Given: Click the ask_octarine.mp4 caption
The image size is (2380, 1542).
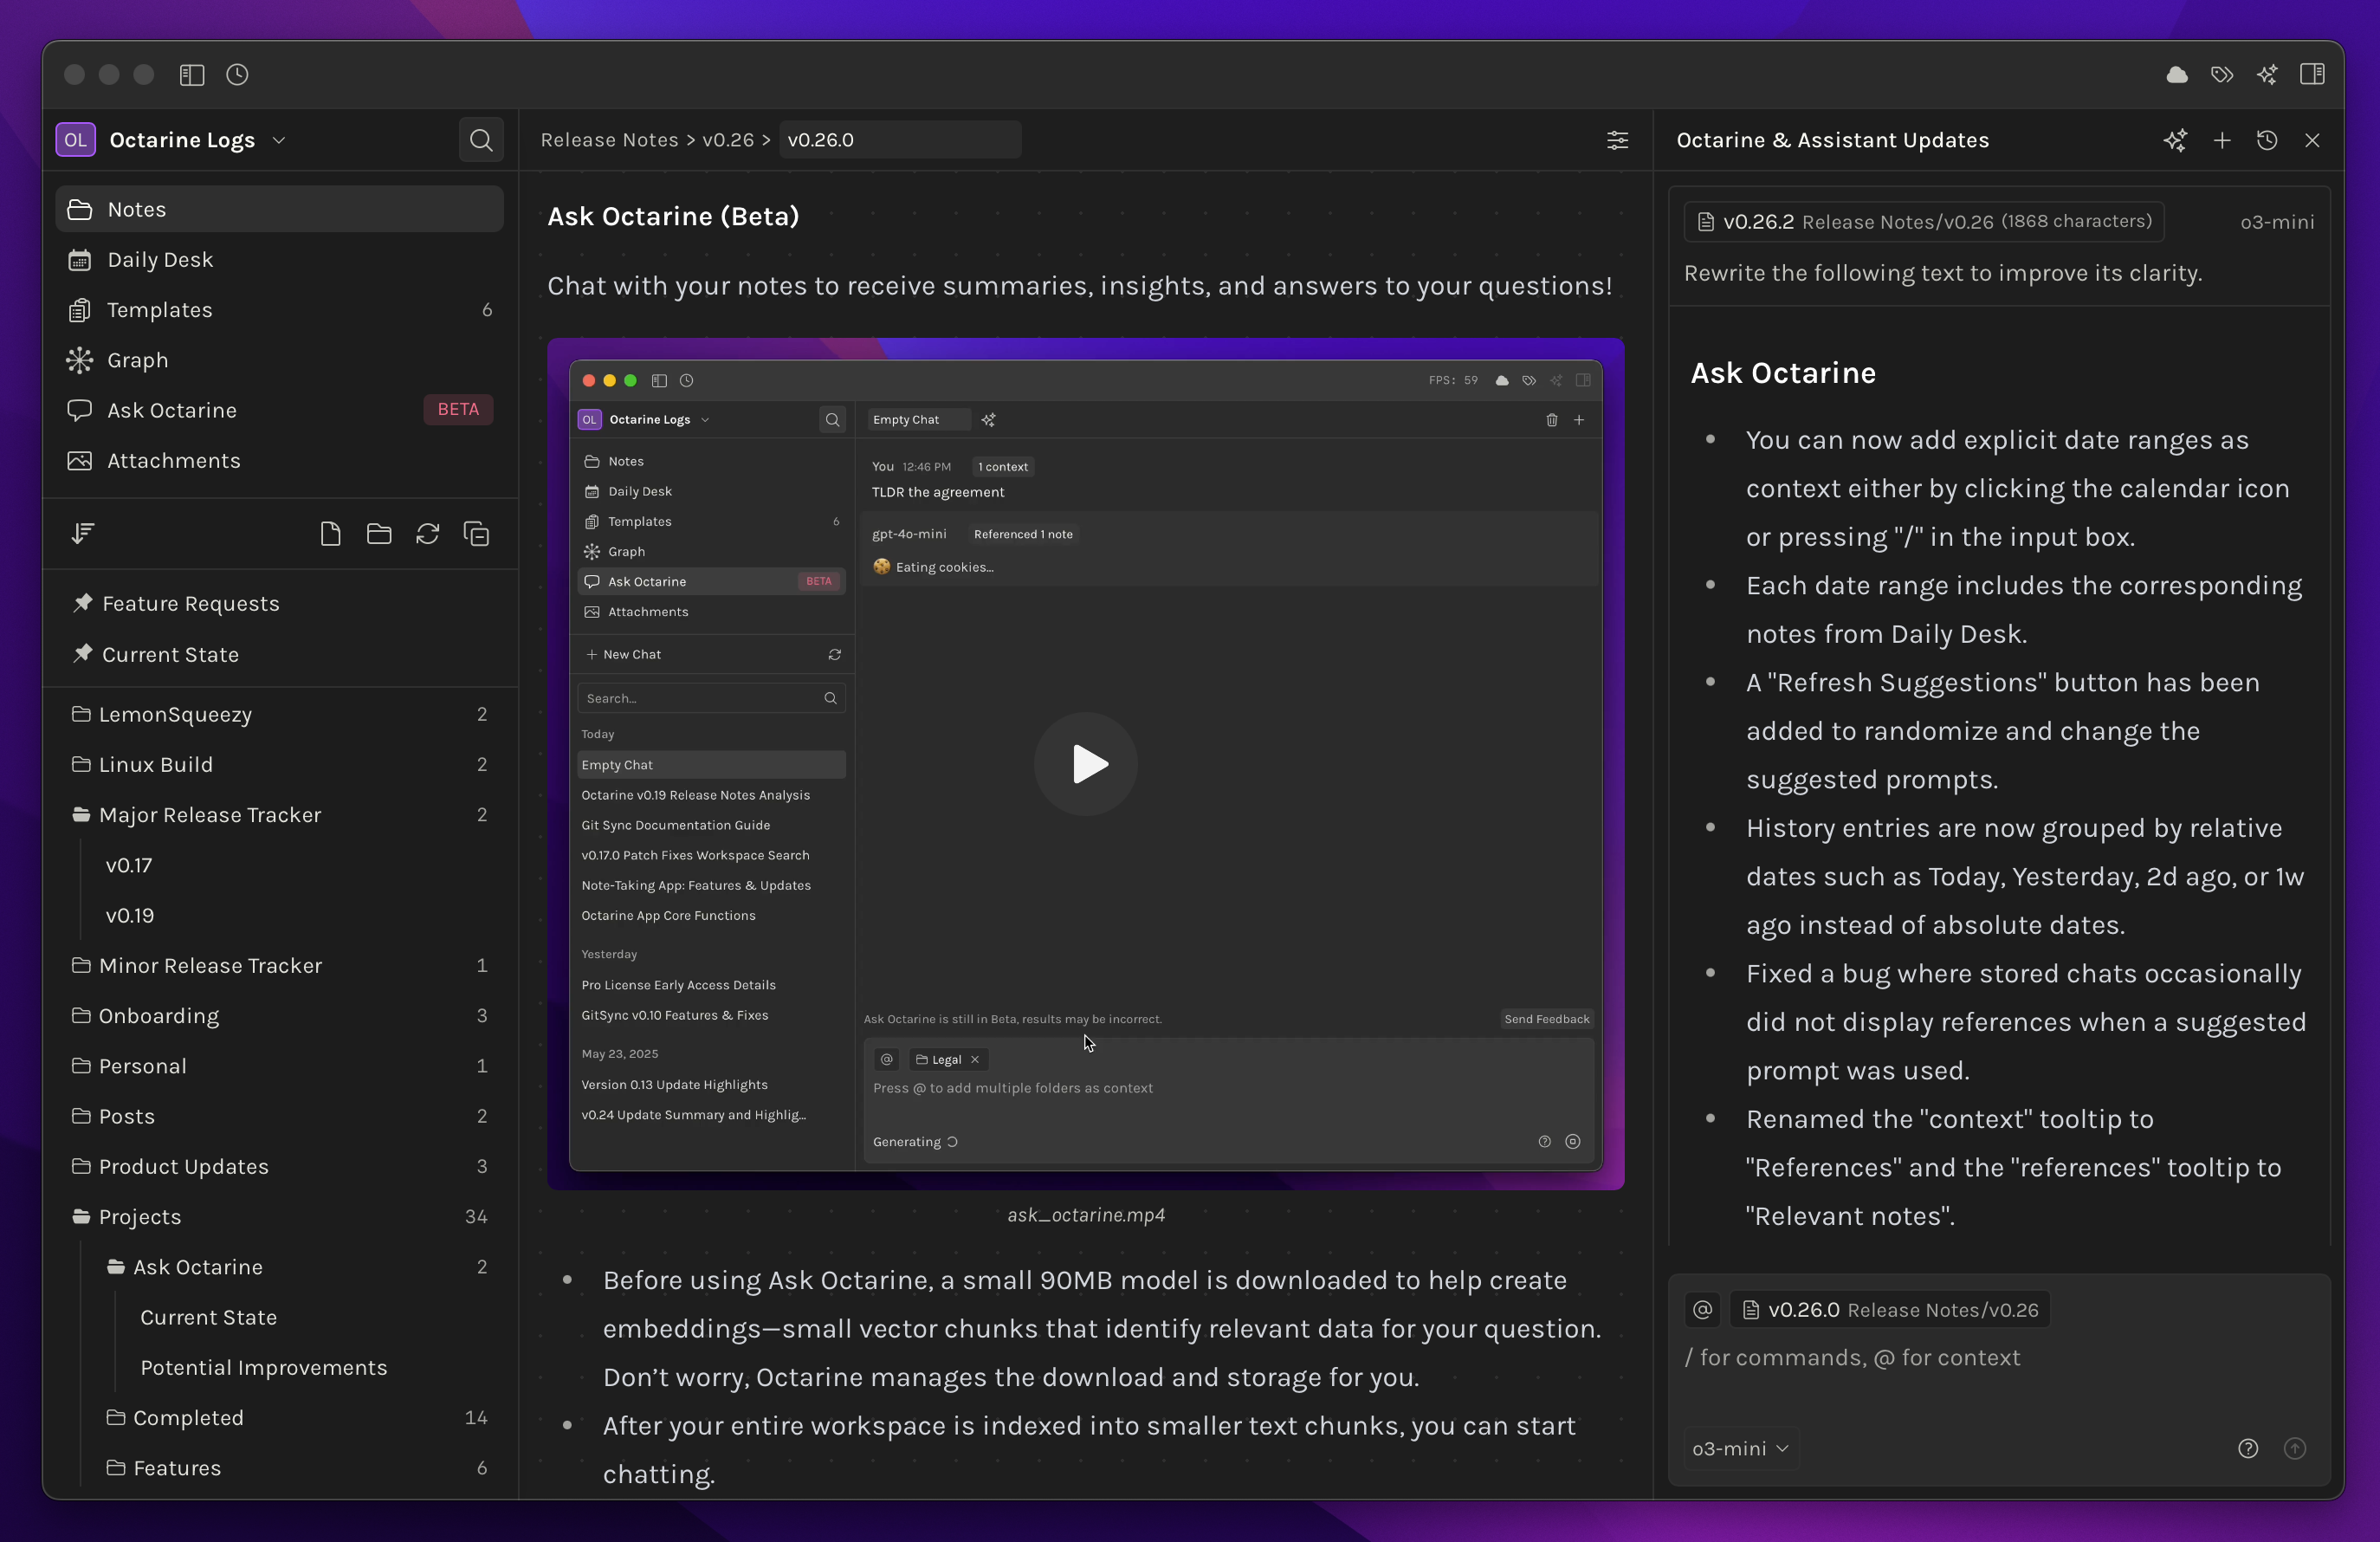Looking at the screenshot, I should click(x=1086, y=1216).
